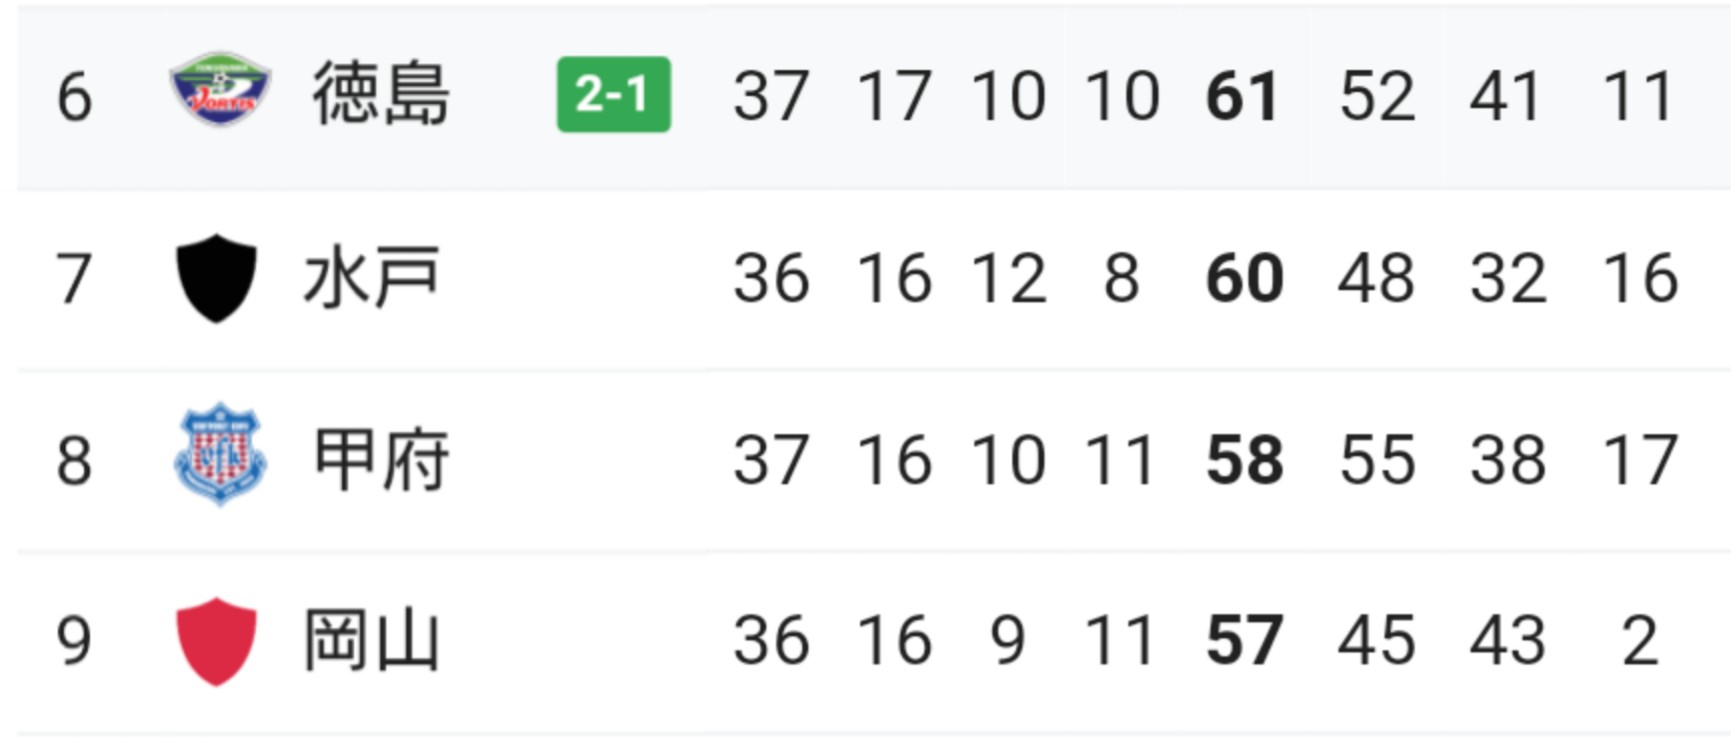Click 徳島's goals conceded value 41

point(1507,97)
